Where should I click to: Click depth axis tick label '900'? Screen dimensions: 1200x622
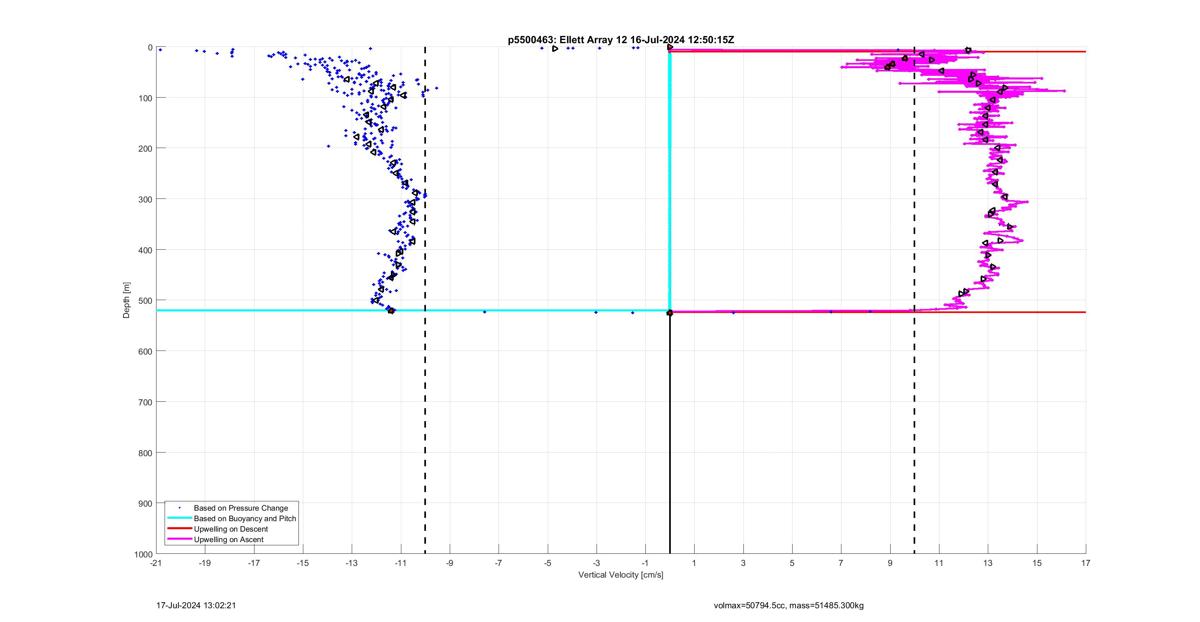tap(145, 503)
